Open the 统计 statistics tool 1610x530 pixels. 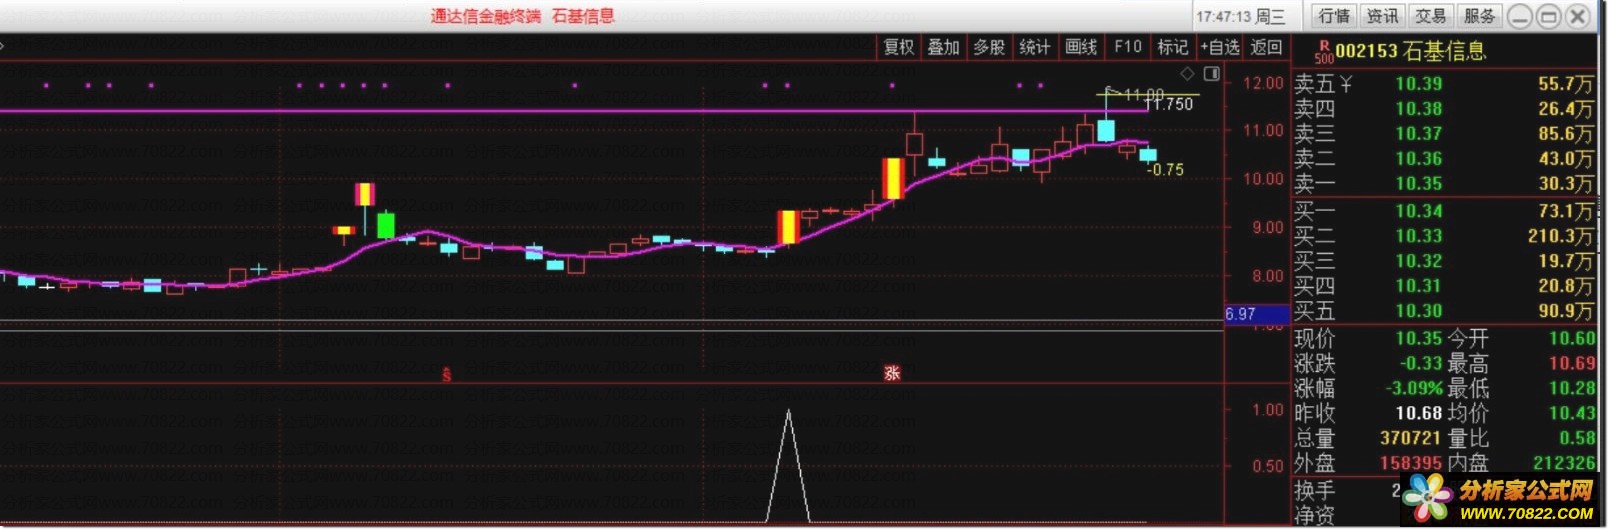tap(1035, 47)
